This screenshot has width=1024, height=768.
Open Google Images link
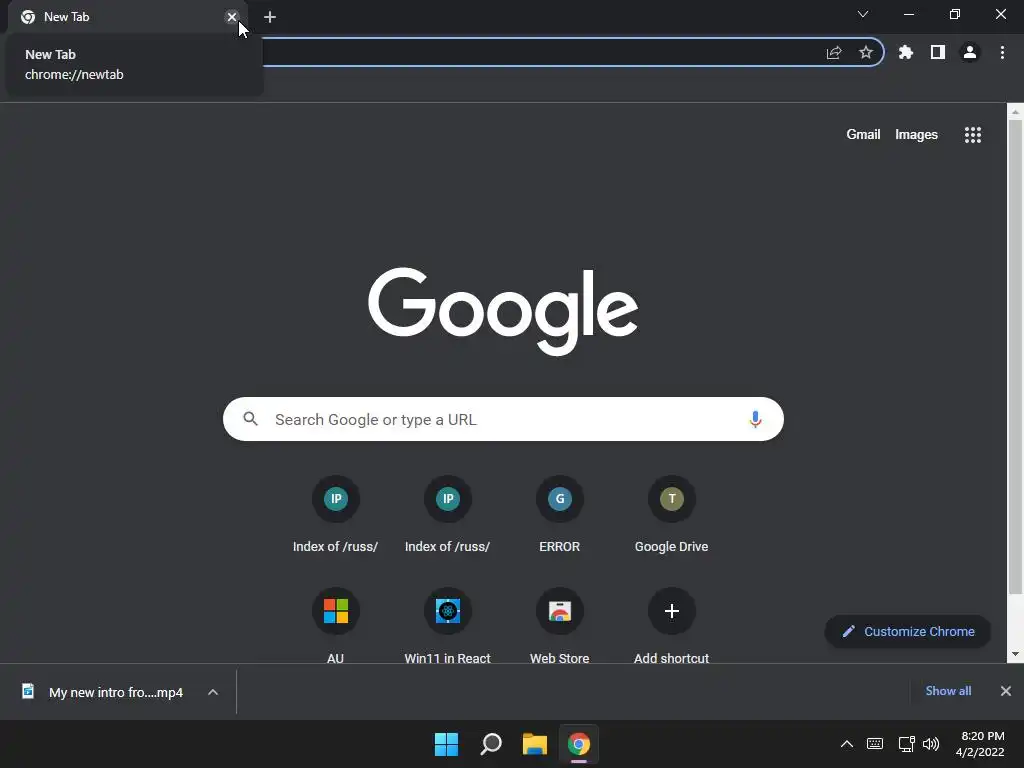916,135
